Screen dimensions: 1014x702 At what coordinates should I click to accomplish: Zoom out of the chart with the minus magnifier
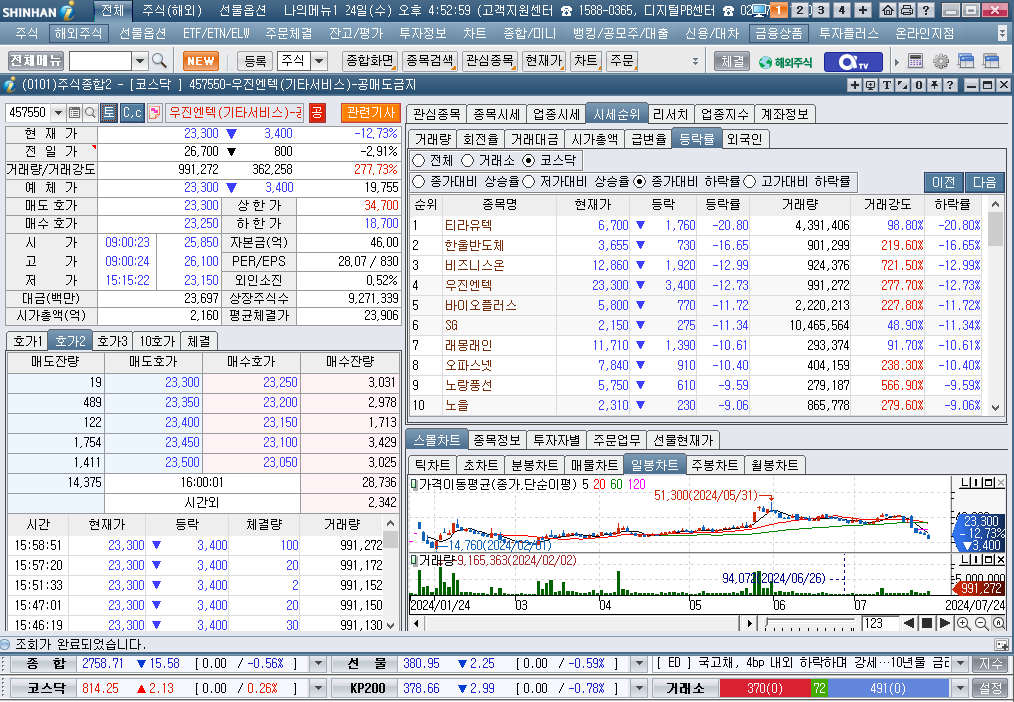[982, 623]
